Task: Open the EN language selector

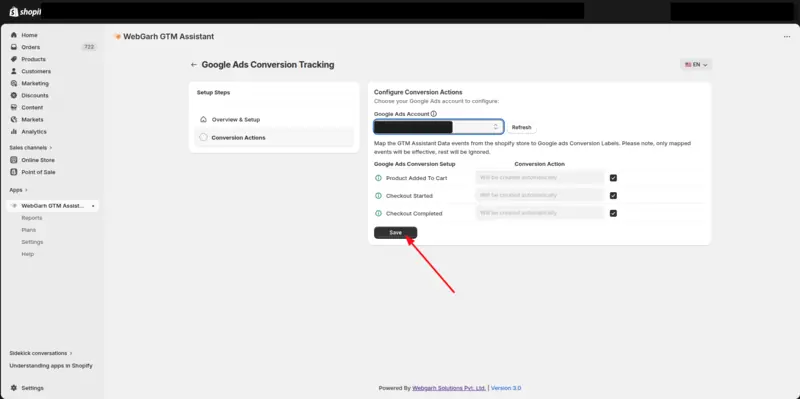Action: pos(696,65)
